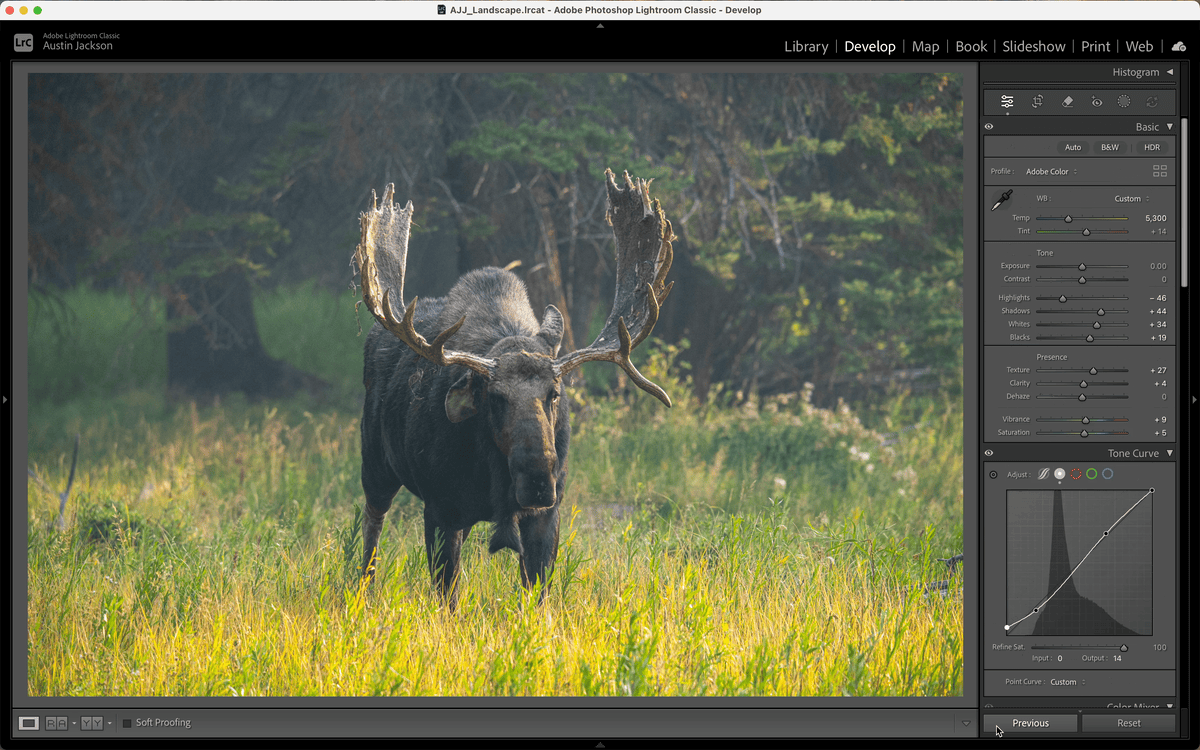Select the red channel curve icon

coord(1076,474)
